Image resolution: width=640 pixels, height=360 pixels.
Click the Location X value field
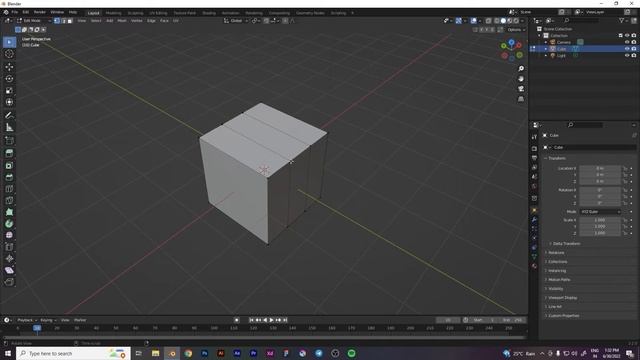tap(600, 168)
